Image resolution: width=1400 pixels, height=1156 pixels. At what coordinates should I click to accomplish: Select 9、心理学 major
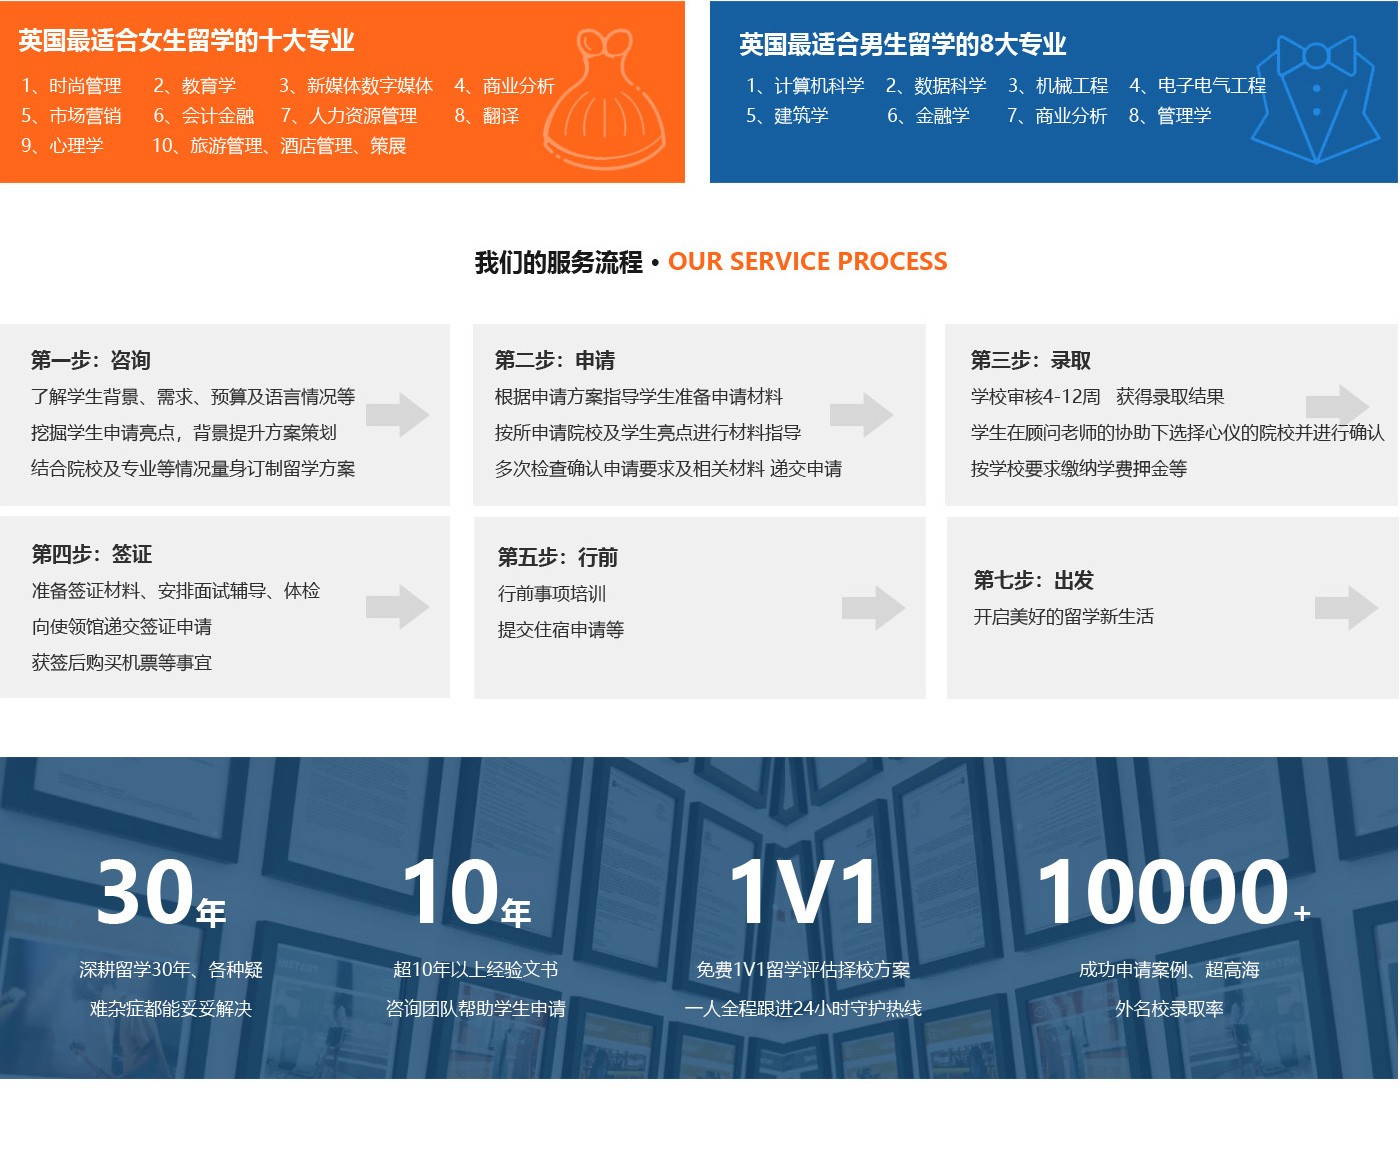[62, 146]
